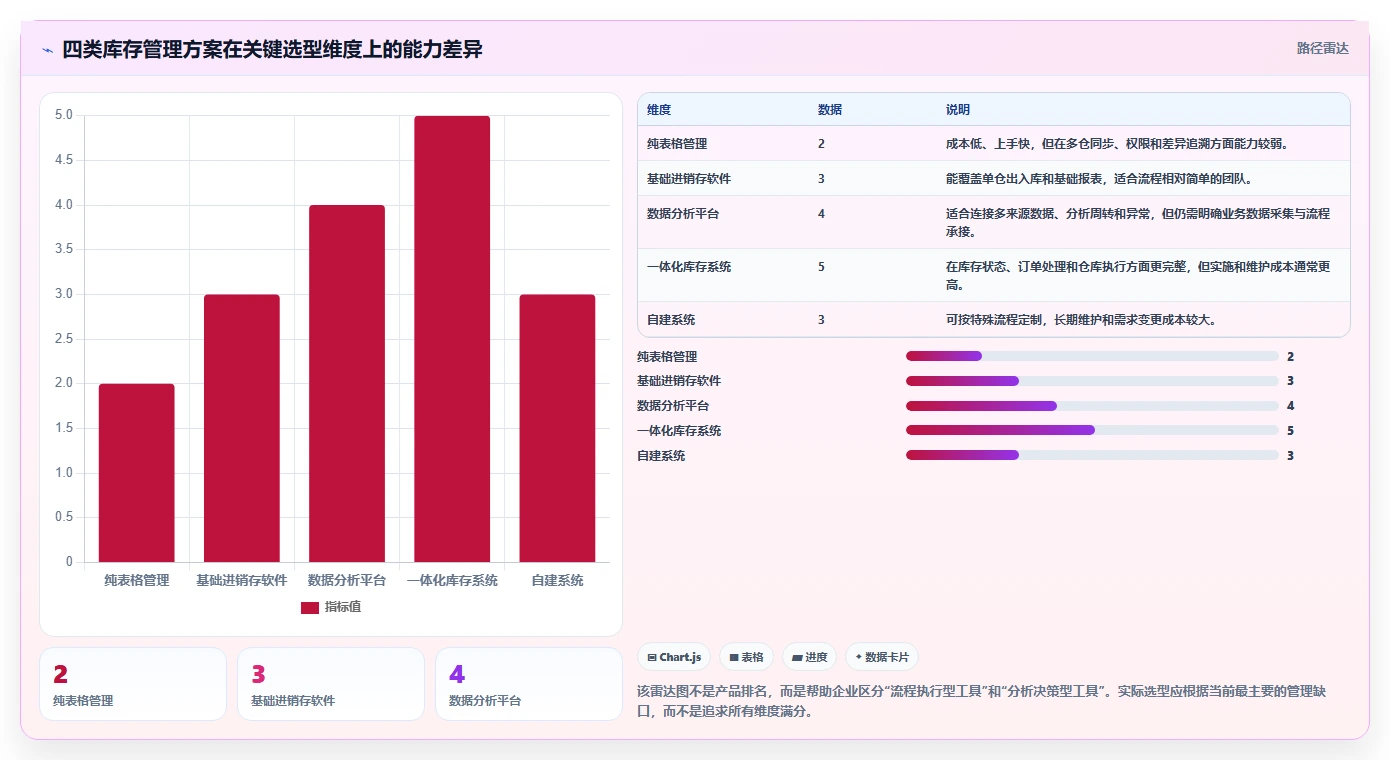Click the progress bar for 基础进销存软件
The height and width of the screenshot is (760, 1390).
point(1092,381)
